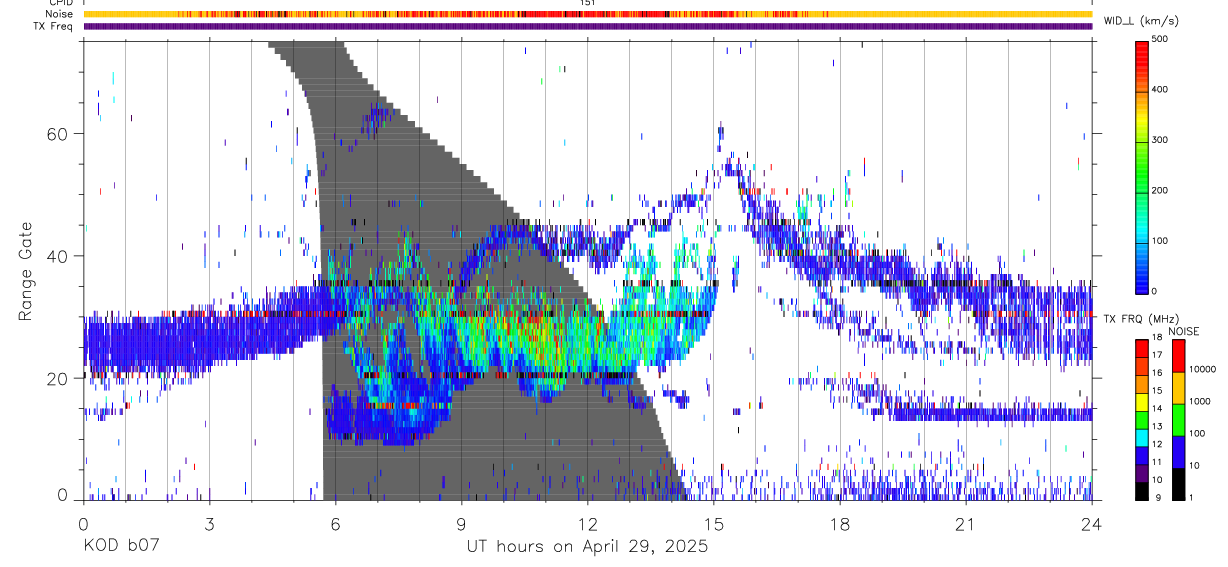Click the '12' hour tick on x-axis

point(588,523)
